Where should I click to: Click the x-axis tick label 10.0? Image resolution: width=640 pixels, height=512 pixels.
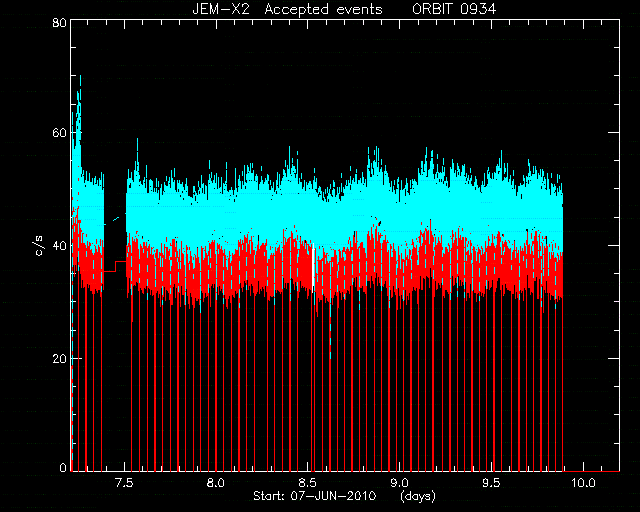(583, 483)
